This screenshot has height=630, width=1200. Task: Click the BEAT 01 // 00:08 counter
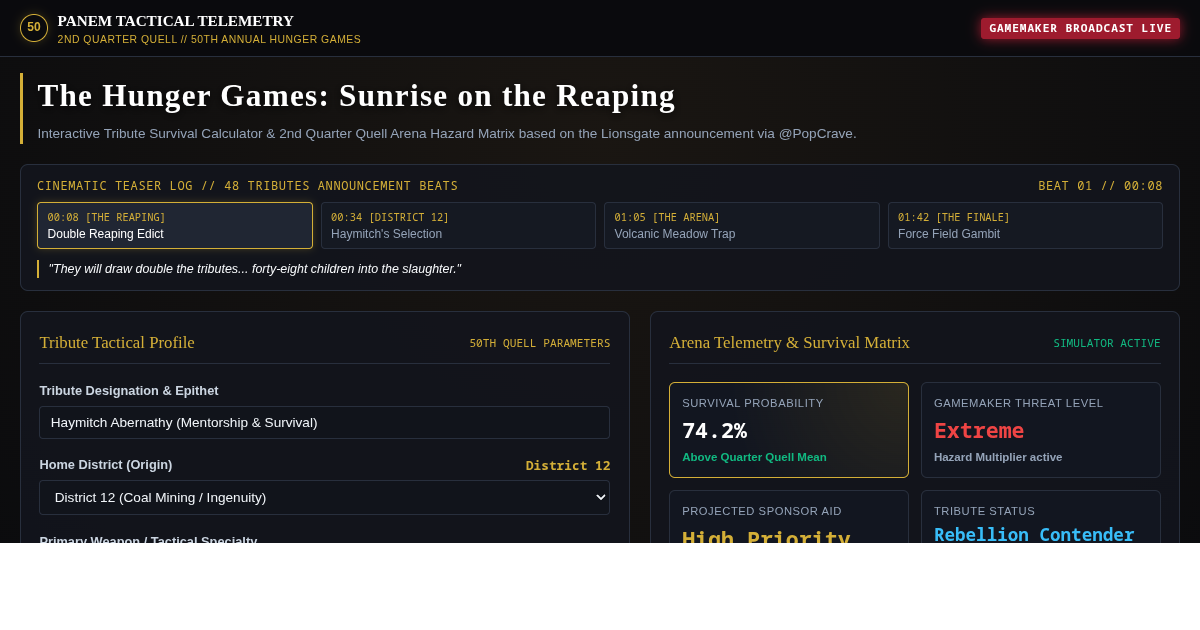(x=1100, y=186)
